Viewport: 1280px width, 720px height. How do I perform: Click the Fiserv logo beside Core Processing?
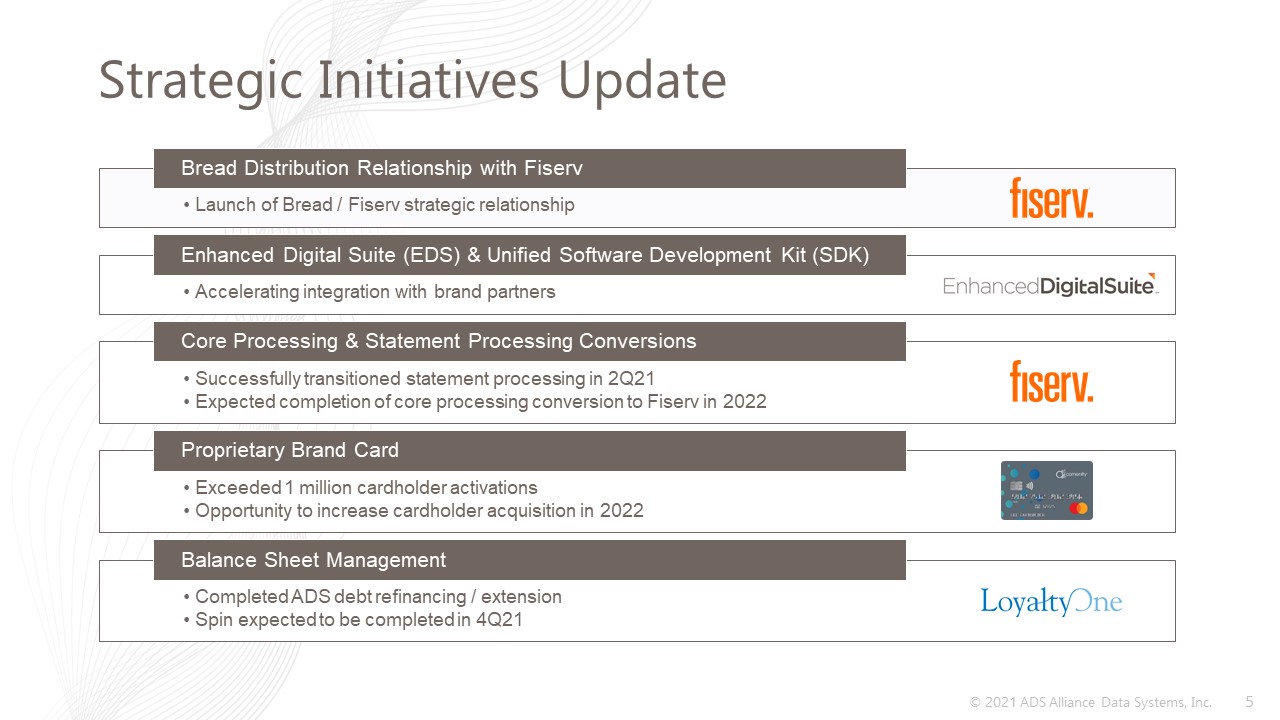pyautogui.click(x=1051, y=381)
